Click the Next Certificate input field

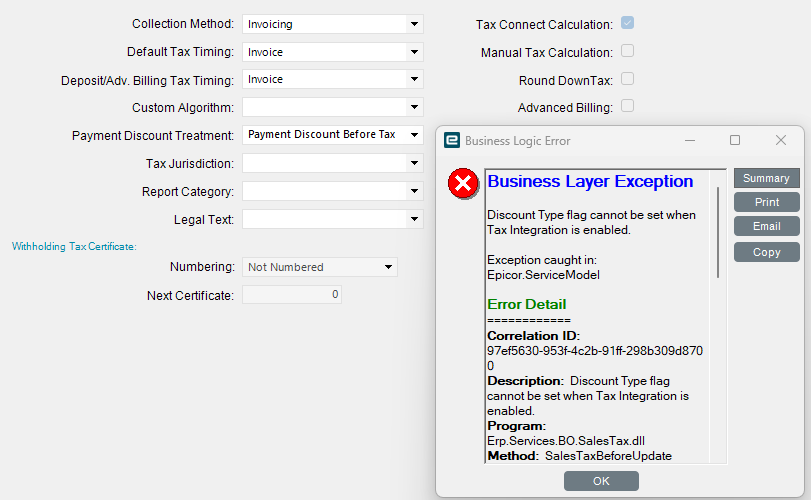point(292,295)
